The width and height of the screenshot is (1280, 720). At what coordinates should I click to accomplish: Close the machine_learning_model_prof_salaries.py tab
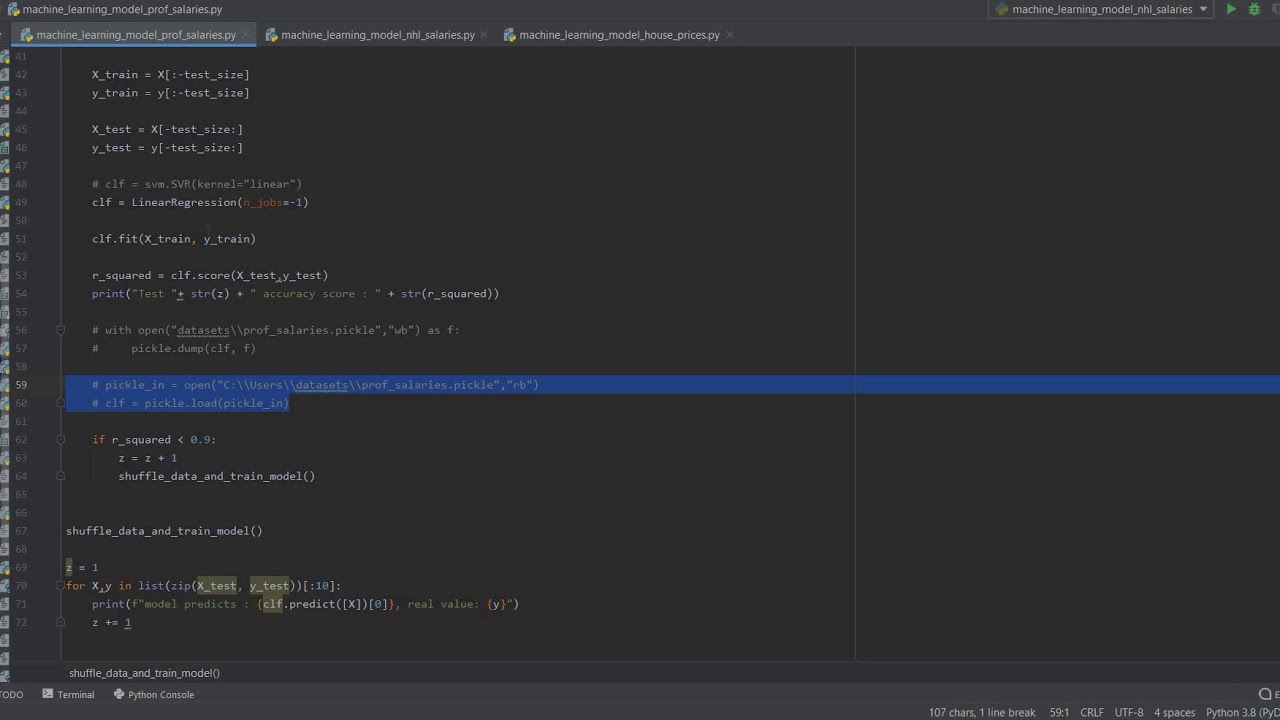click(246, 35)
